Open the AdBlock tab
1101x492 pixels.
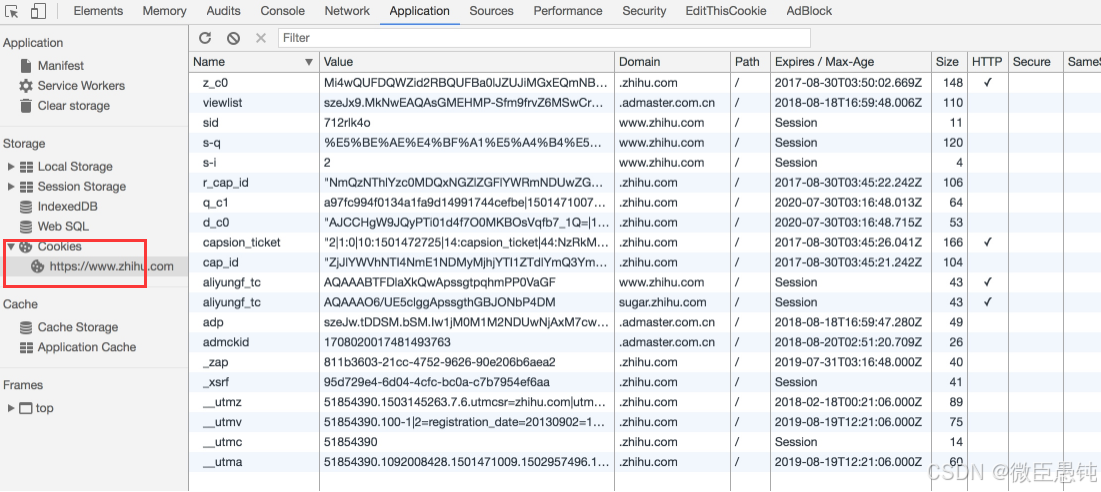tap(809, 11)
